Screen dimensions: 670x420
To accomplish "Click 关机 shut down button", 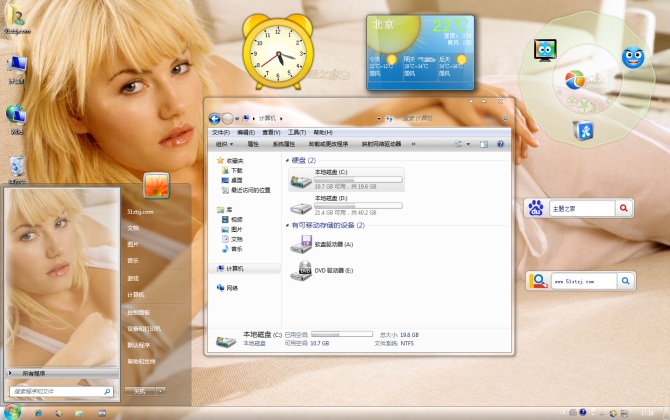I will tap(140, 391).
